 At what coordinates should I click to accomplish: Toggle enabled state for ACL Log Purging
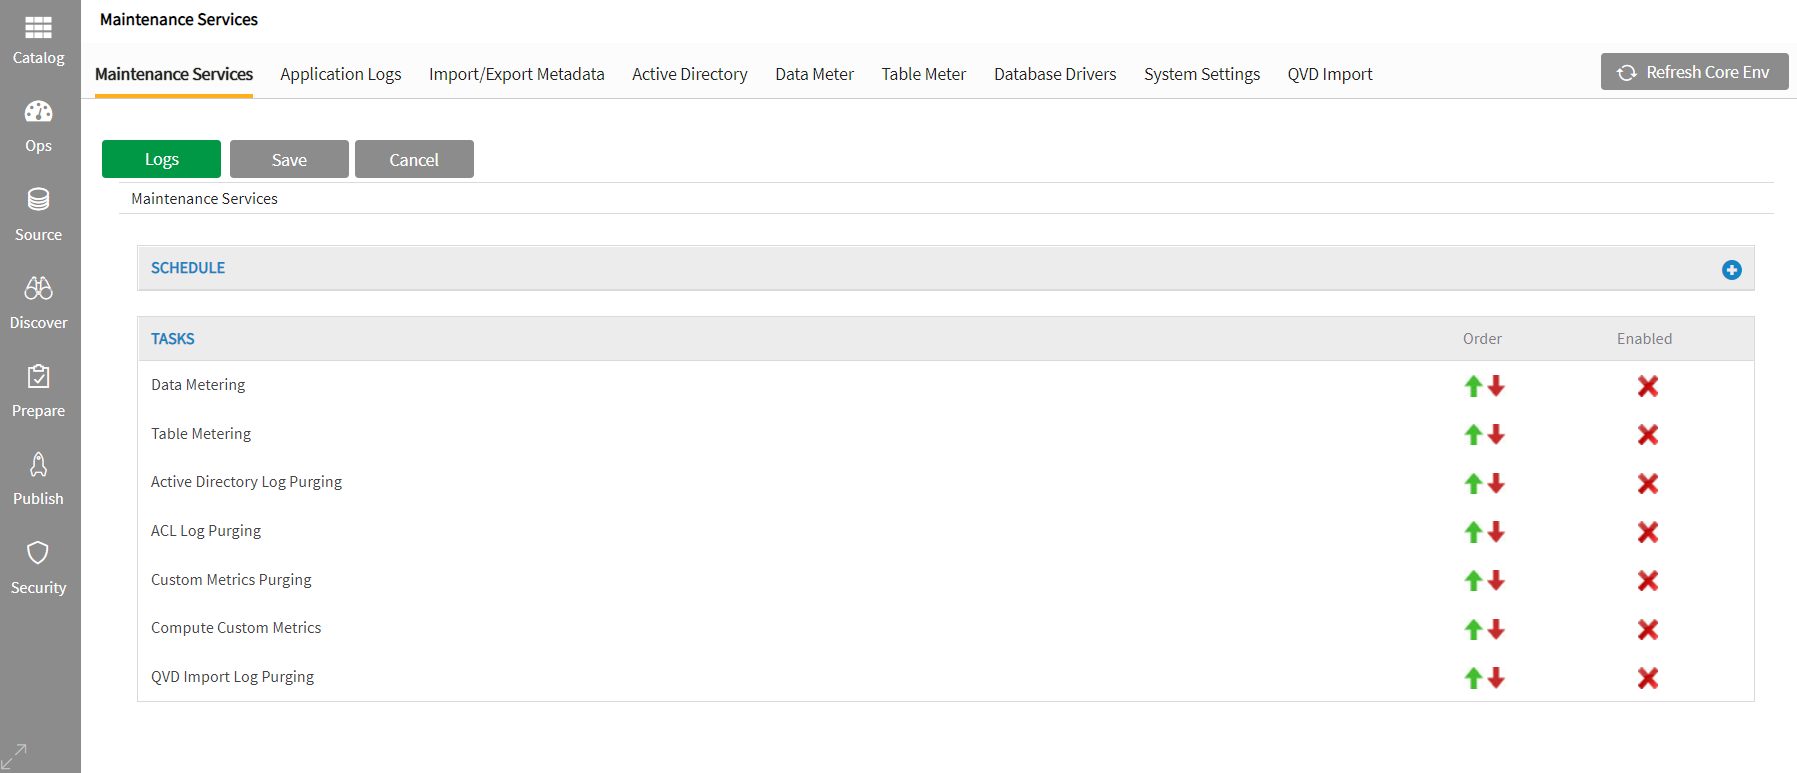(x=1647, y=532)
